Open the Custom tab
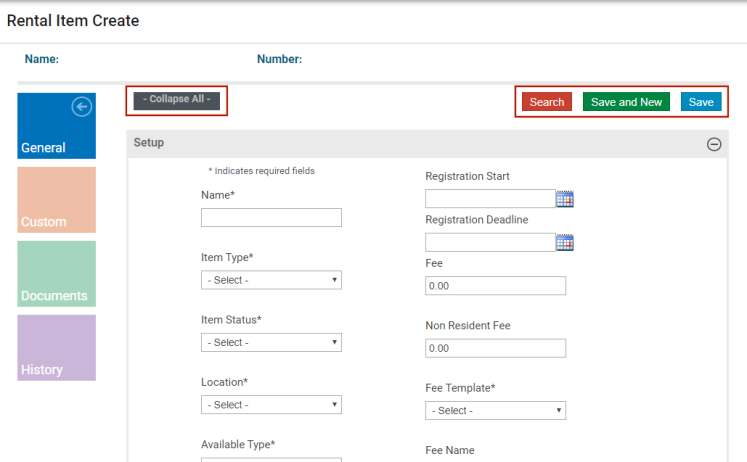The height and width of the screenshot is (462, 747). point(56,200)
